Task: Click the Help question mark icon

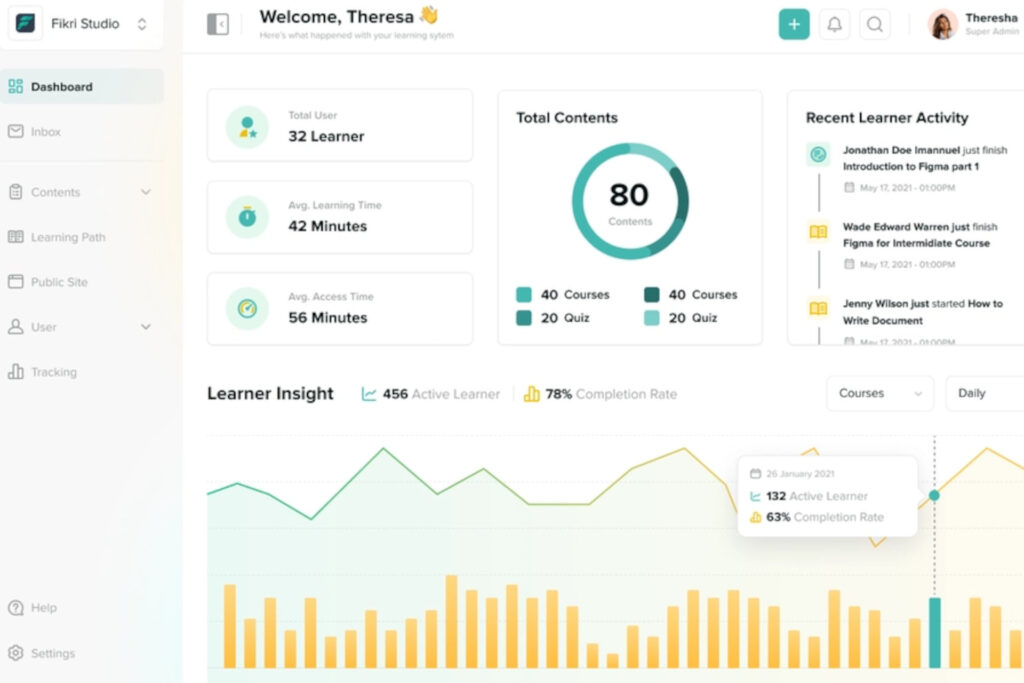Action: [16, 608]
